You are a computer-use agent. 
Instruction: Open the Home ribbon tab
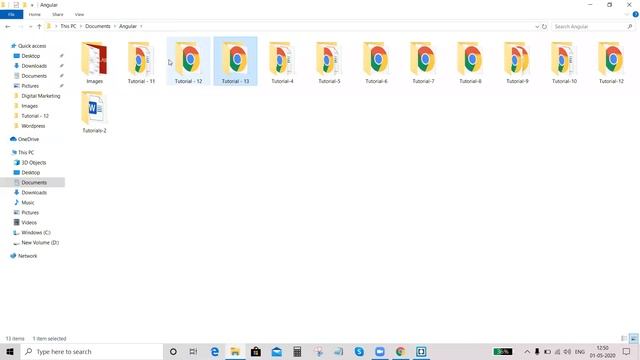click(x=35, y=14)
